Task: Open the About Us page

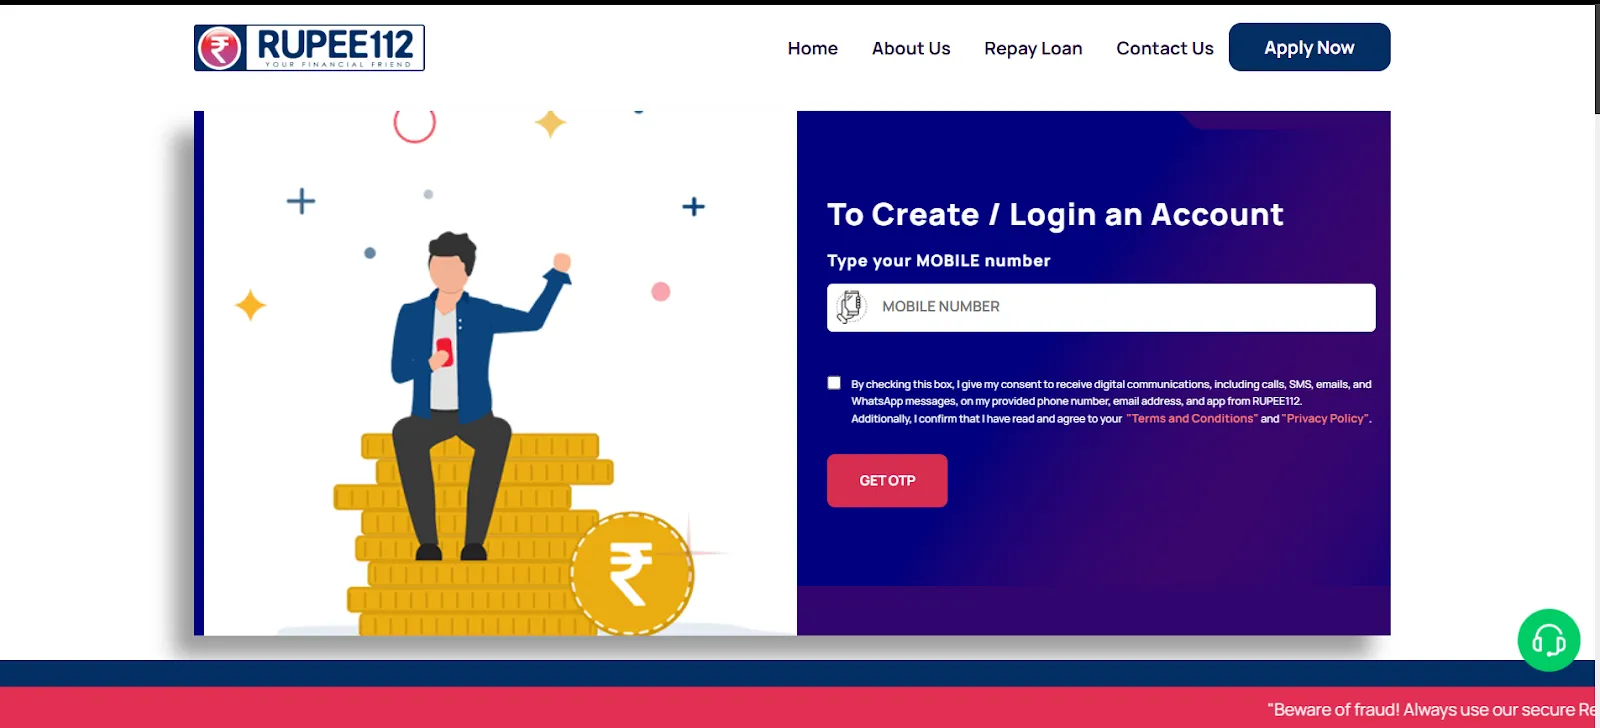Action: (x=911, y=48)
